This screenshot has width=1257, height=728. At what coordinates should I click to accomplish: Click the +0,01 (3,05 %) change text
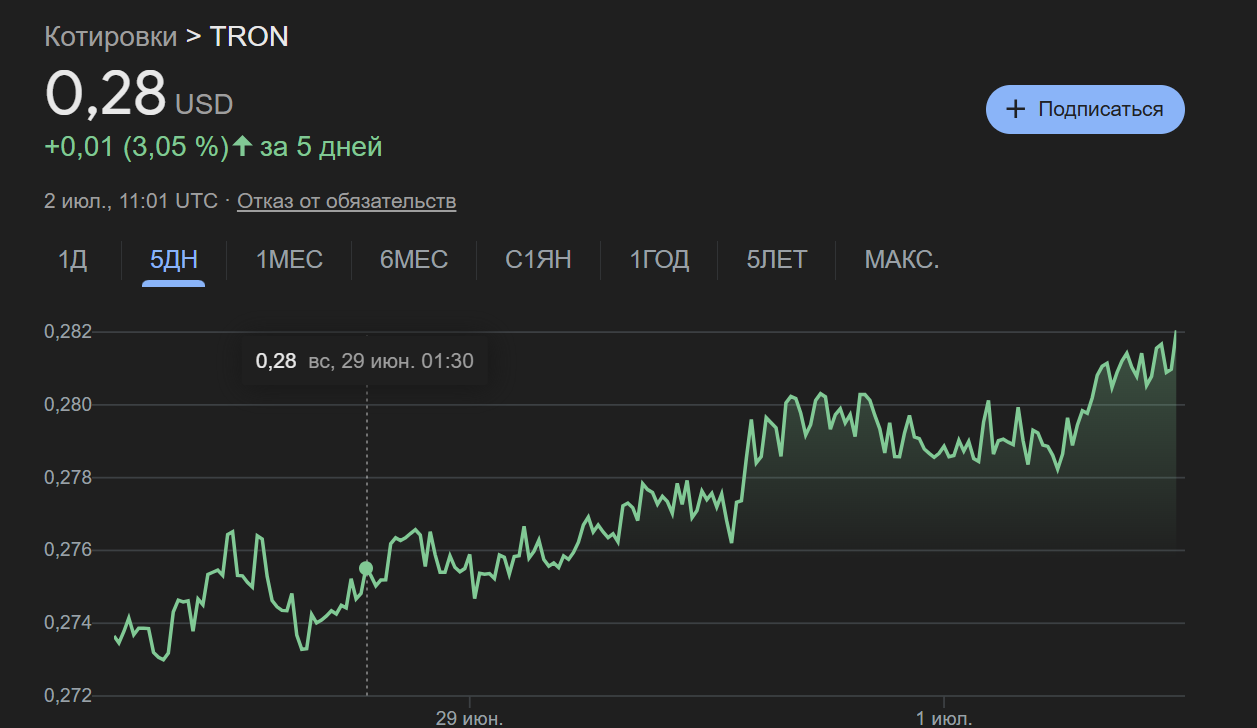tap(137, 147)
